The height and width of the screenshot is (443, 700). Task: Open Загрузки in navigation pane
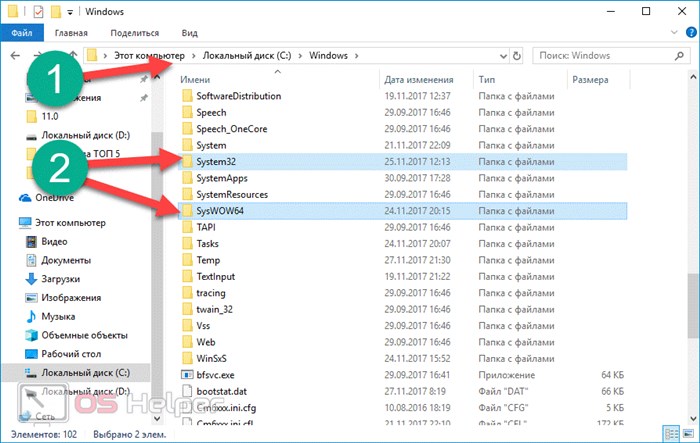(60, 279)
